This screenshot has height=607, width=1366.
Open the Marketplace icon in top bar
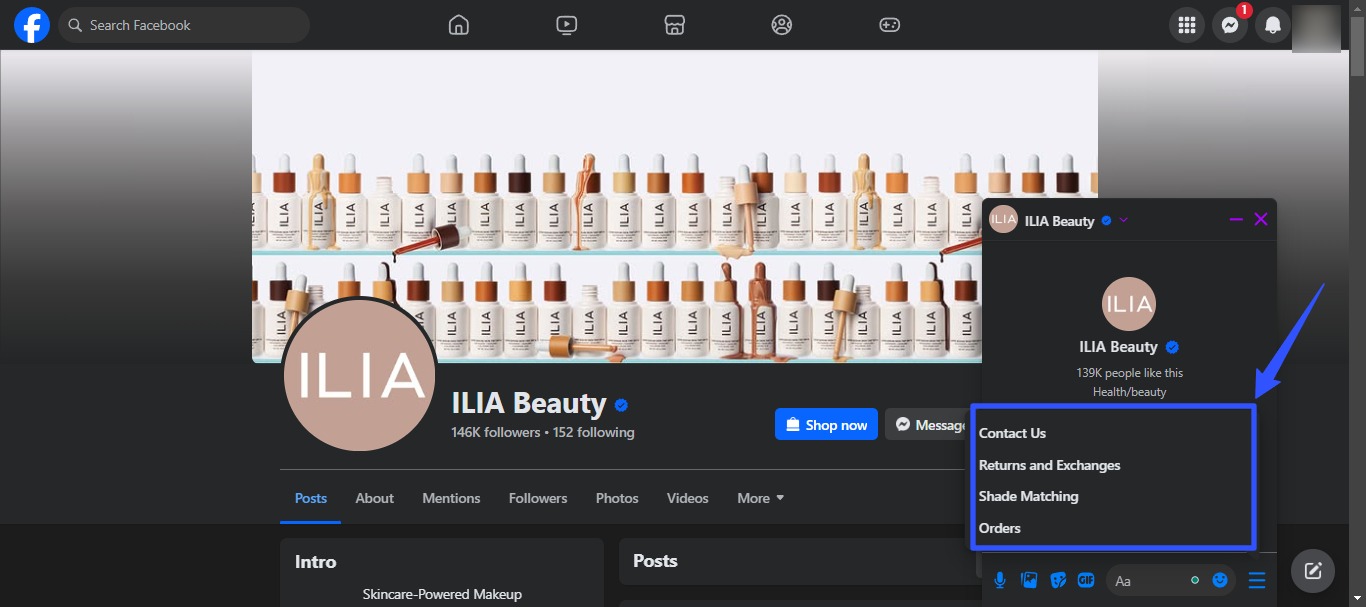coord(675,25)
